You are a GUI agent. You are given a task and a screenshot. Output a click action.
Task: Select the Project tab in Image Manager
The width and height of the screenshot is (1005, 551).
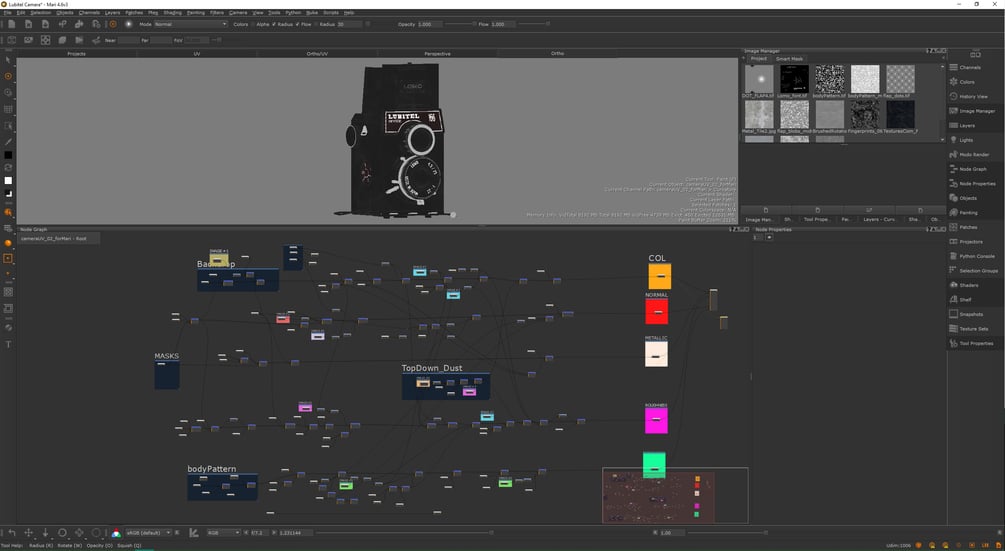pos(759,59)
